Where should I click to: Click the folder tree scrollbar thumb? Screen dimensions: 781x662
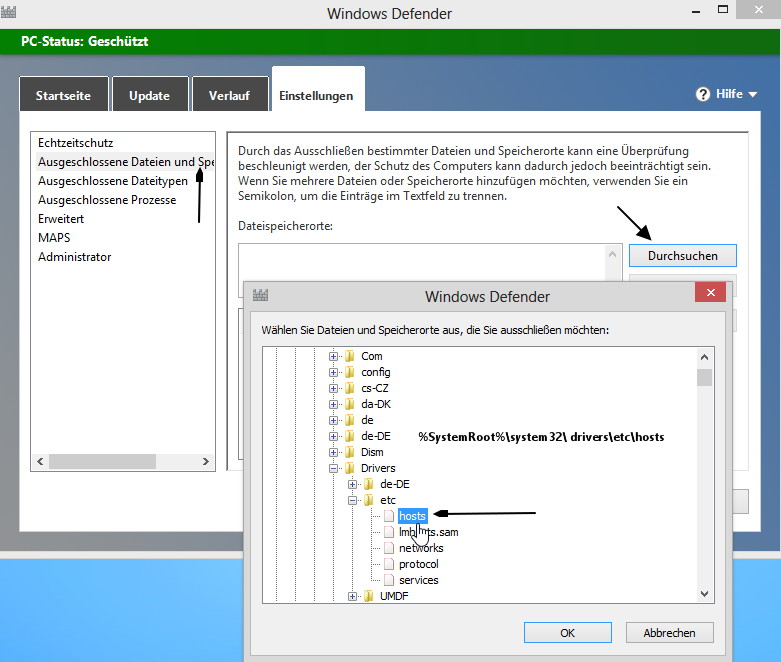(704, 377)
